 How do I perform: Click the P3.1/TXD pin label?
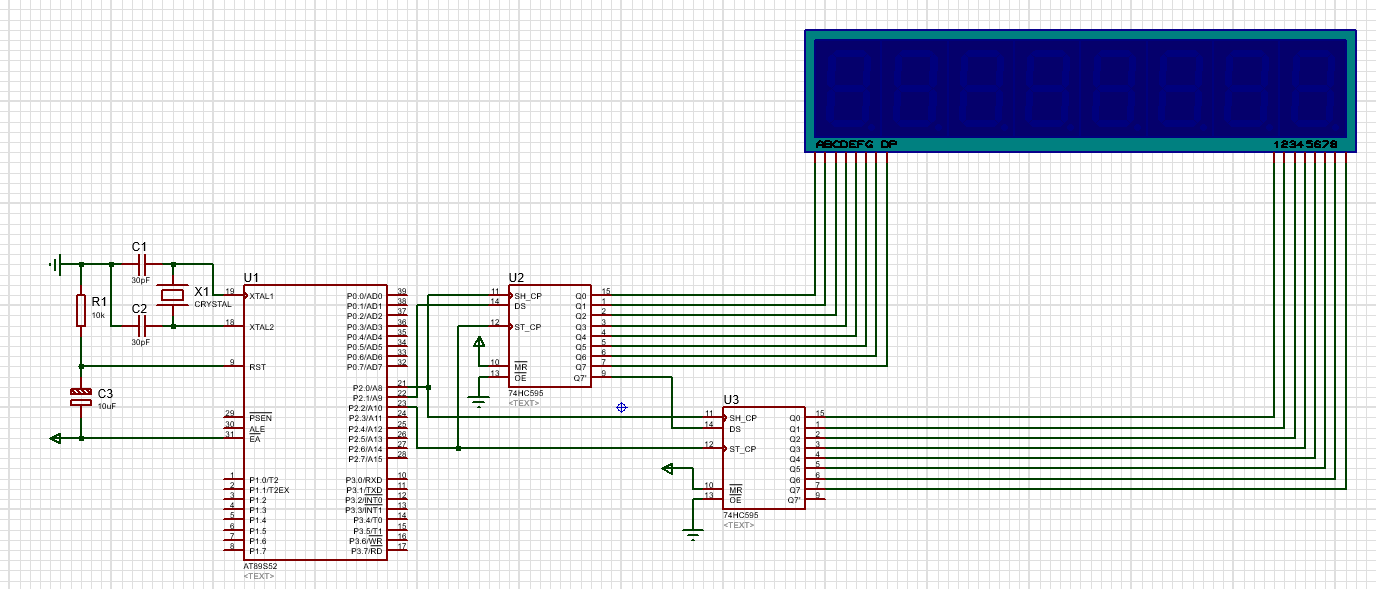click(365, 489)
